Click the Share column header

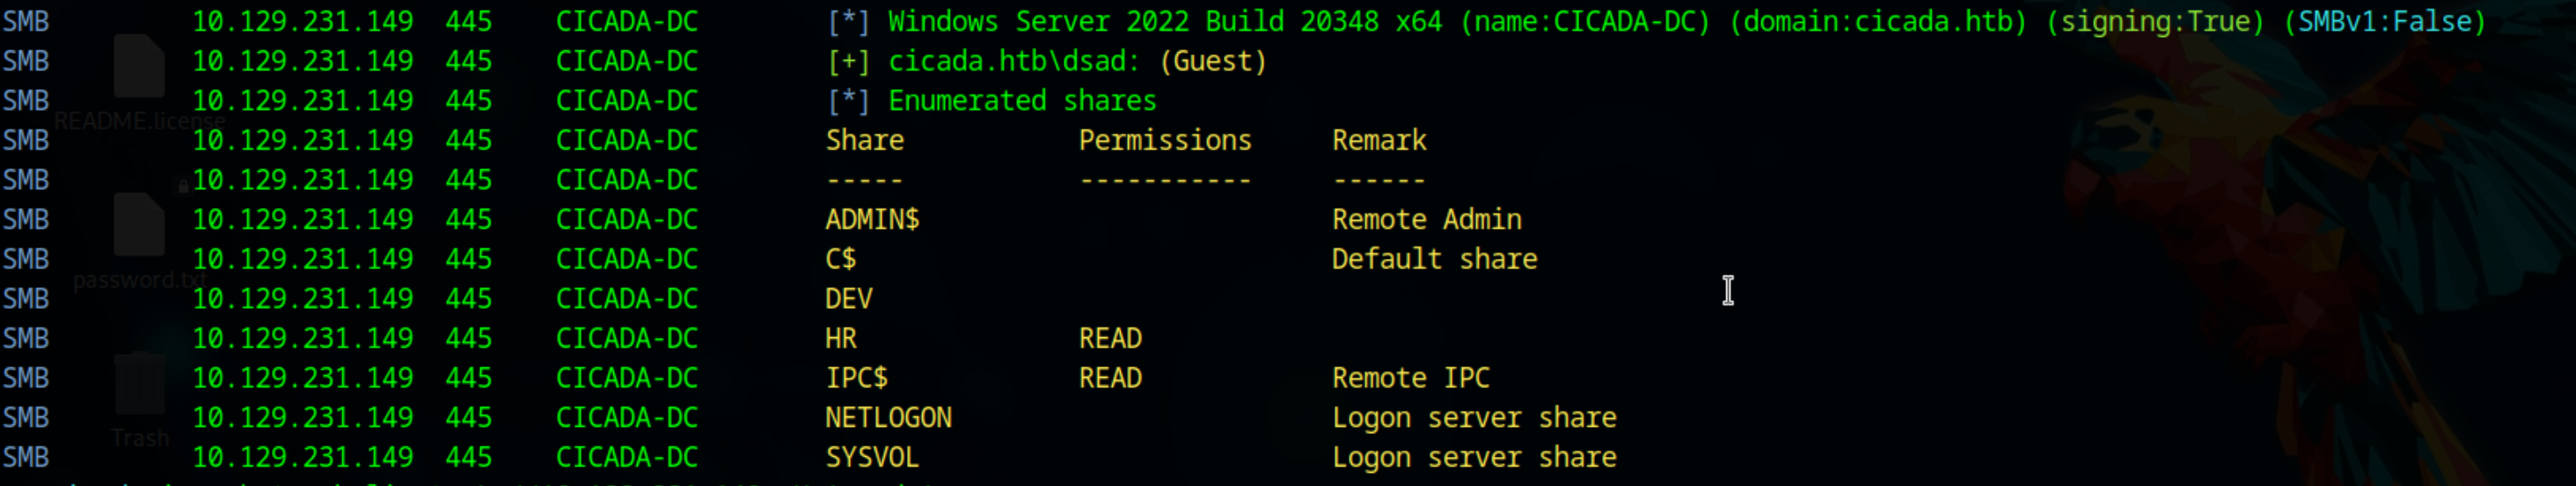pyautogui.click(x=865, y=141)
